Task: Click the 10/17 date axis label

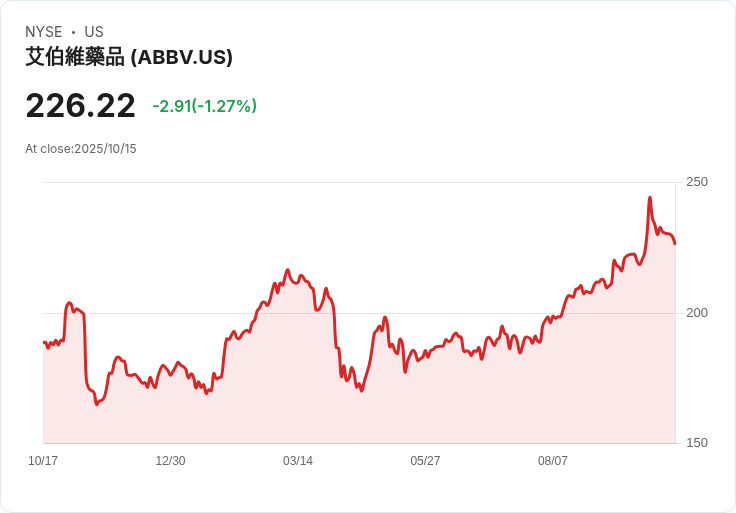Action: coord(43,460)
